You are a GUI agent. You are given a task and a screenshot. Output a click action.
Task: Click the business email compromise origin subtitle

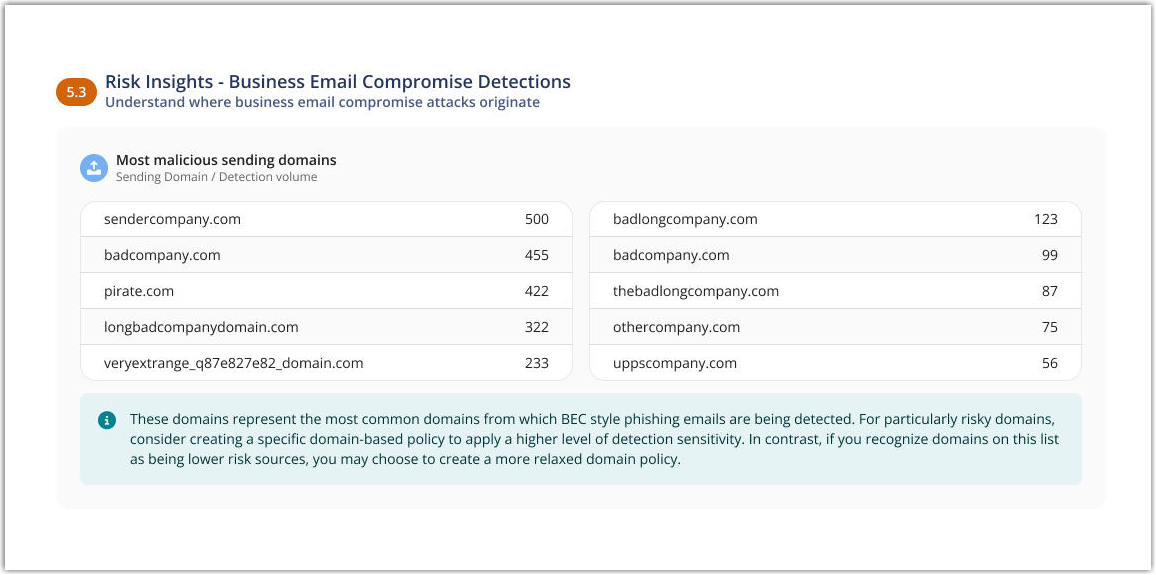[322, 102]
